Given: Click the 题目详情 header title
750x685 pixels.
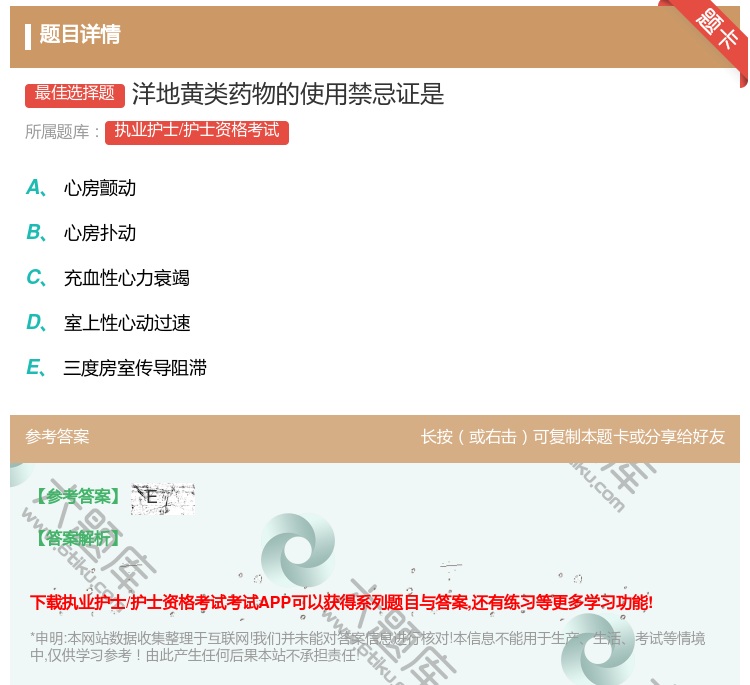Looking at the screenshot, I should click(x=80, y=34).
